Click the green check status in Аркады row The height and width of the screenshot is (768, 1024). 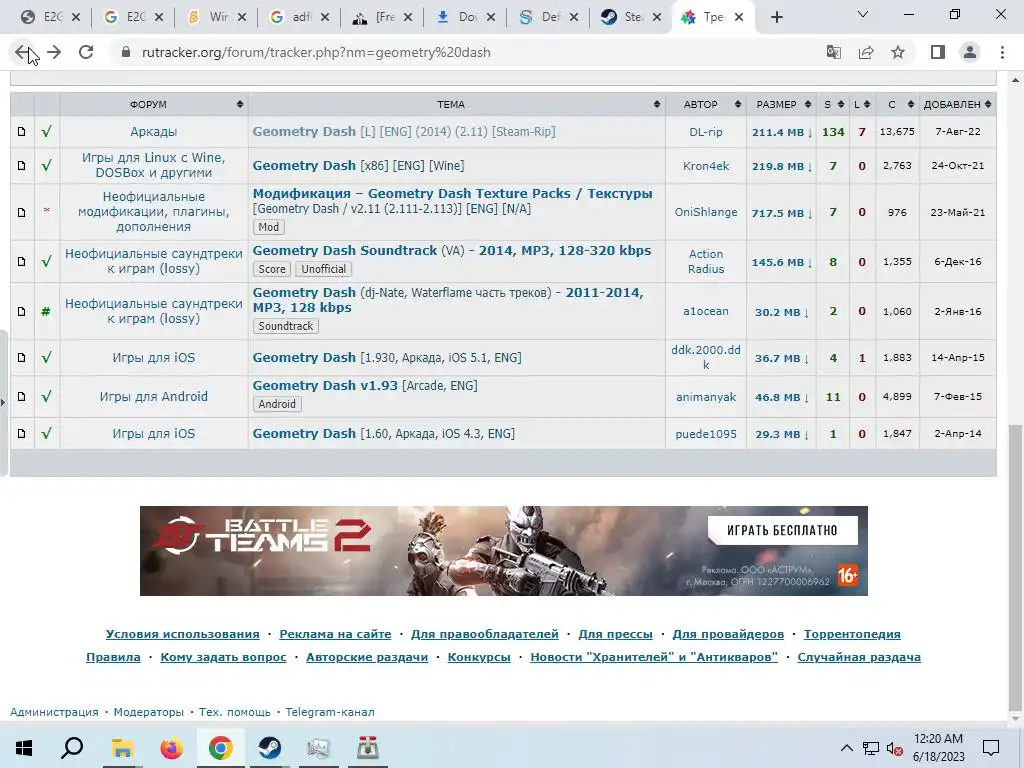(46, 131)
